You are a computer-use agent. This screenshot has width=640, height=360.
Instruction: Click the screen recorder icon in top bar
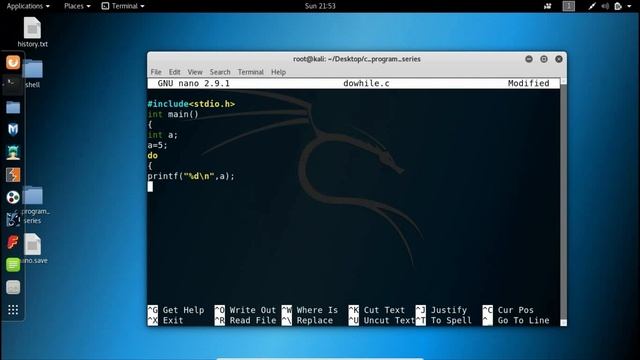[x=547, y=6]
